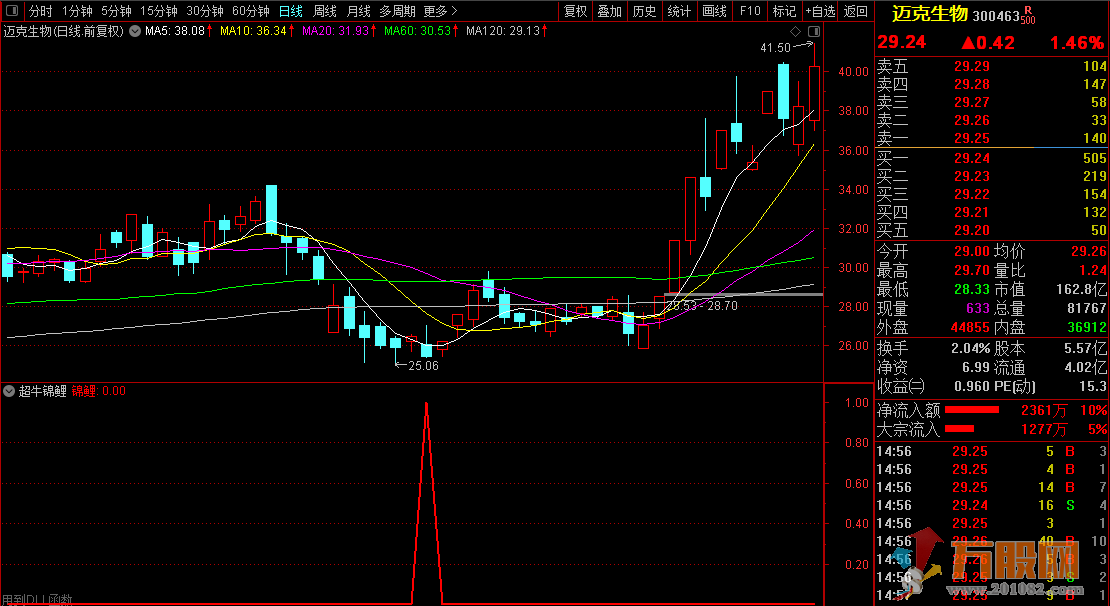Screen dimensions: 1110x606
Task: Select the 60分钟 period tab
Action: click(x=251, y=11)
